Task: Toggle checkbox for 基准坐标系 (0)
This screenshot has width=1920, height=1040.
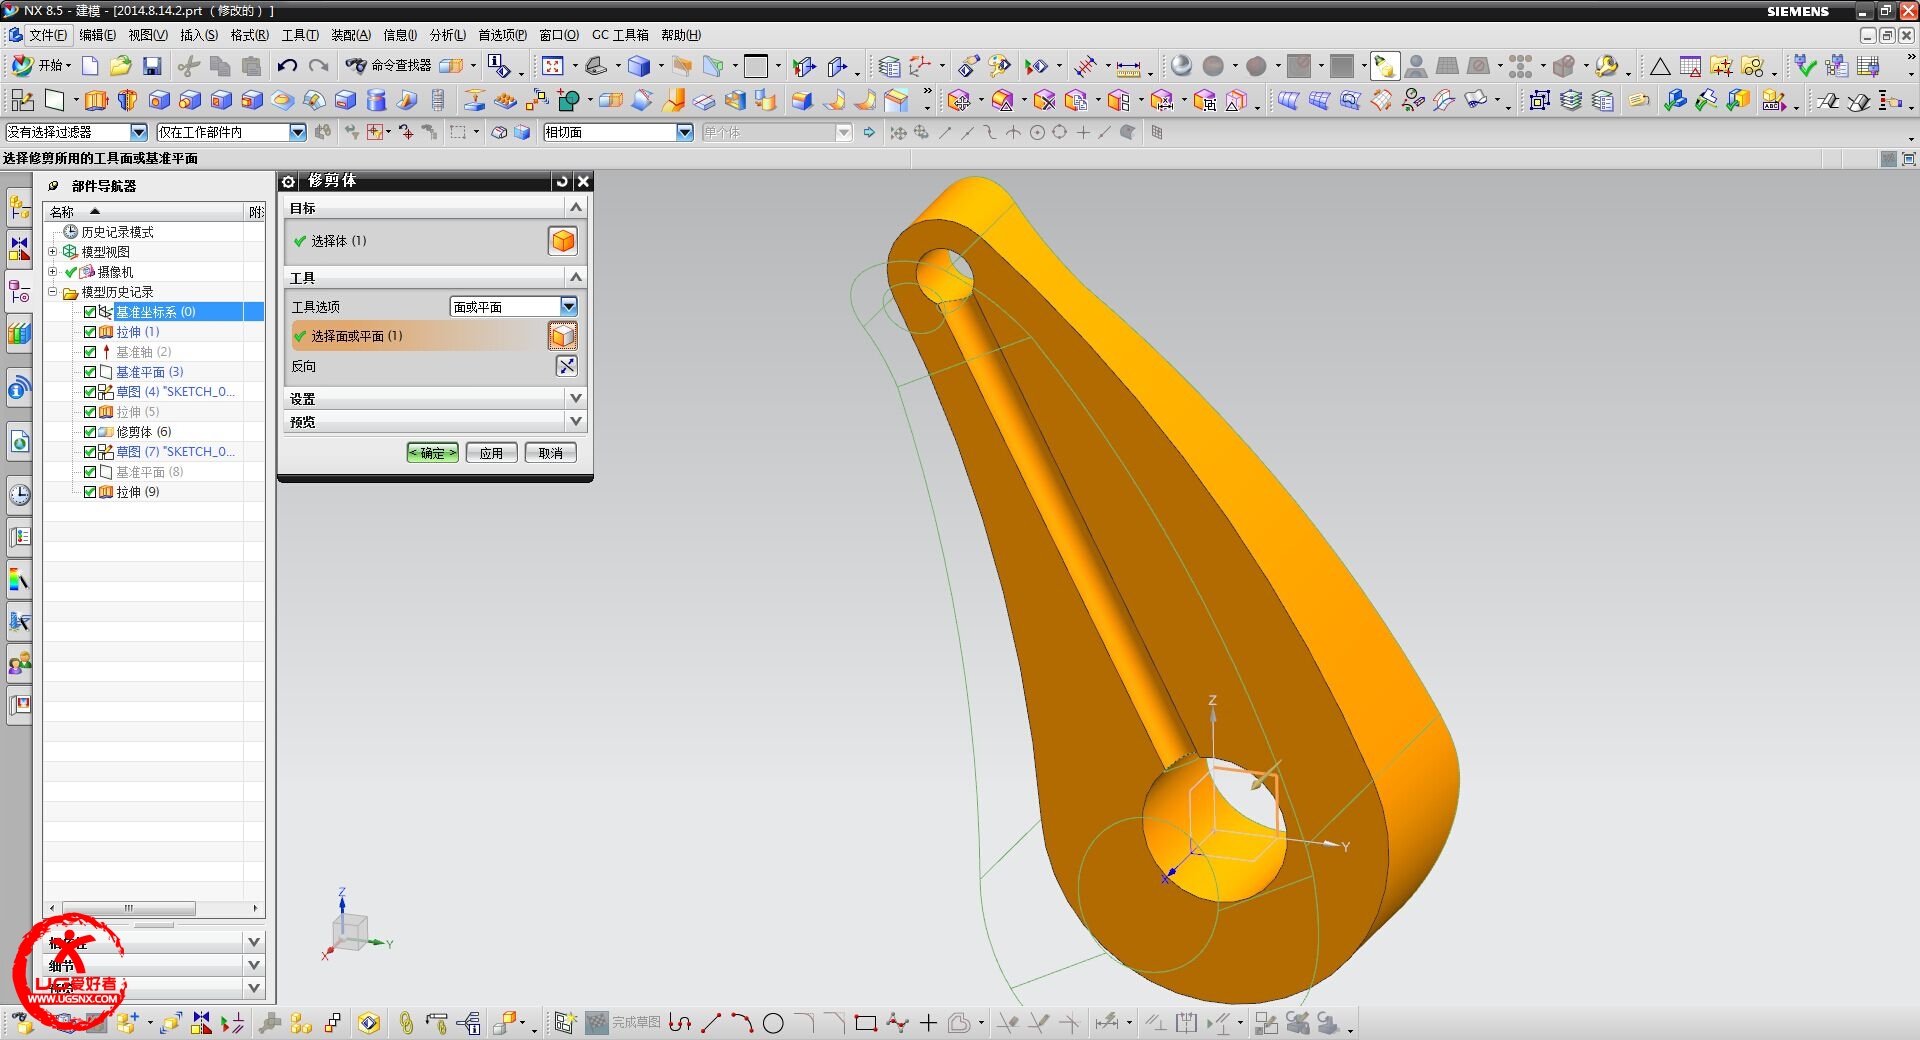Action: click(x=90, y=312)
